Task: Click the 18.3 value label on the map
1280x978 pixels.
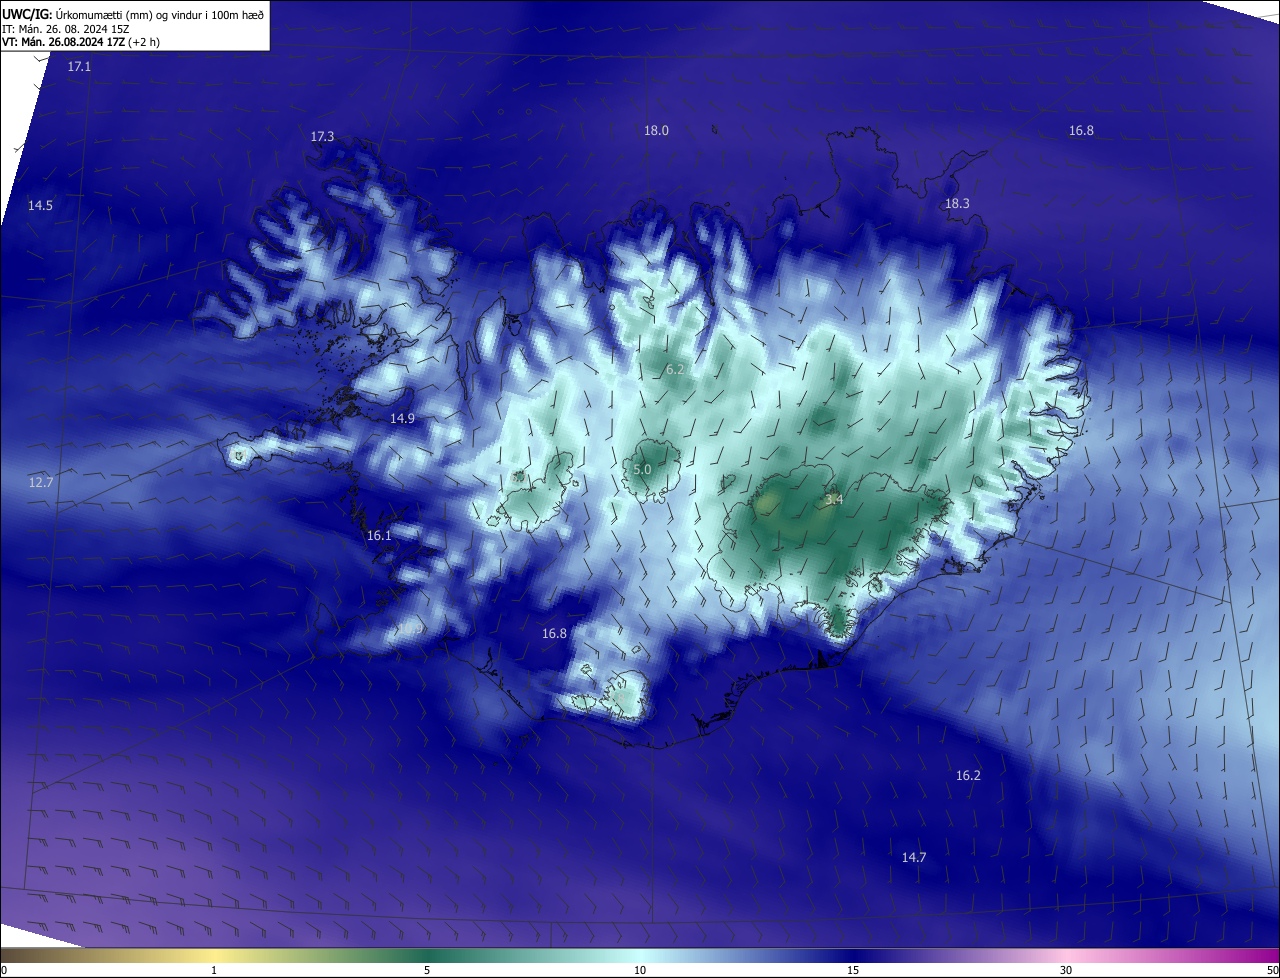Action: (957, 204)
